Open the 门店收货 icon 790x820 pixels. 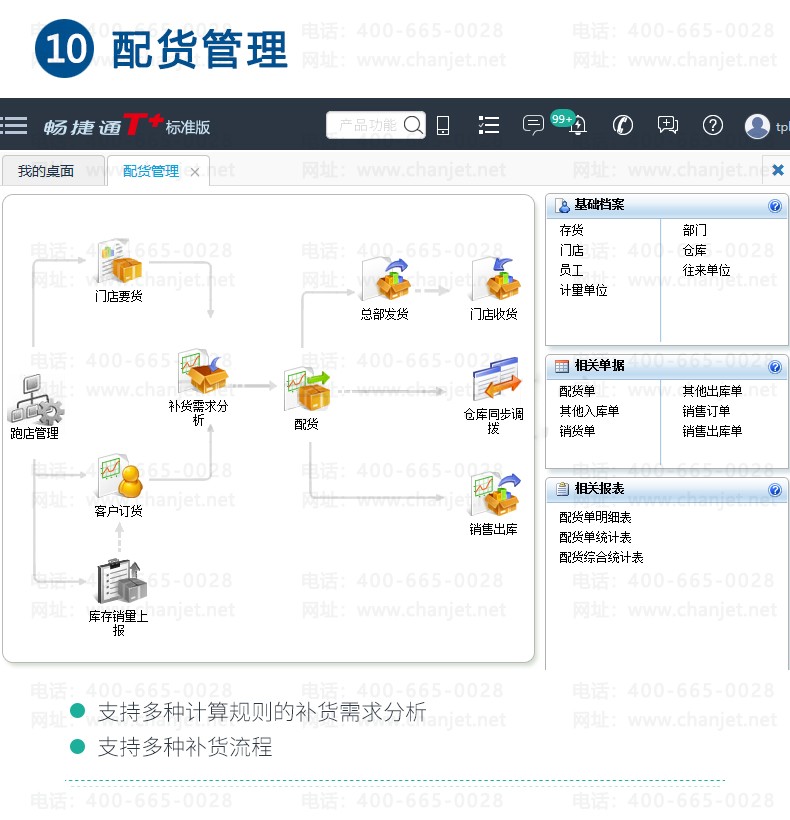click(x=495, y=280)
